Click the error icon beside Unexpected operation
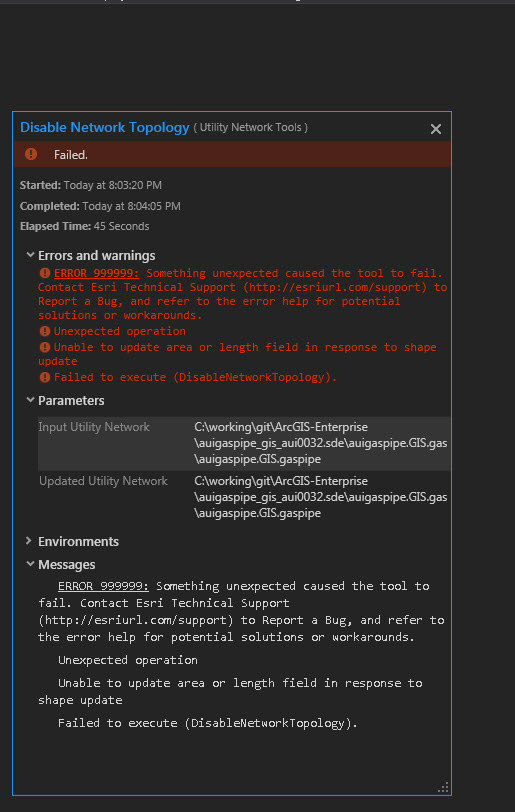Image resolution: width=515 pixels, height=812 pixels. pyautogui.click(x=45, y=331)
